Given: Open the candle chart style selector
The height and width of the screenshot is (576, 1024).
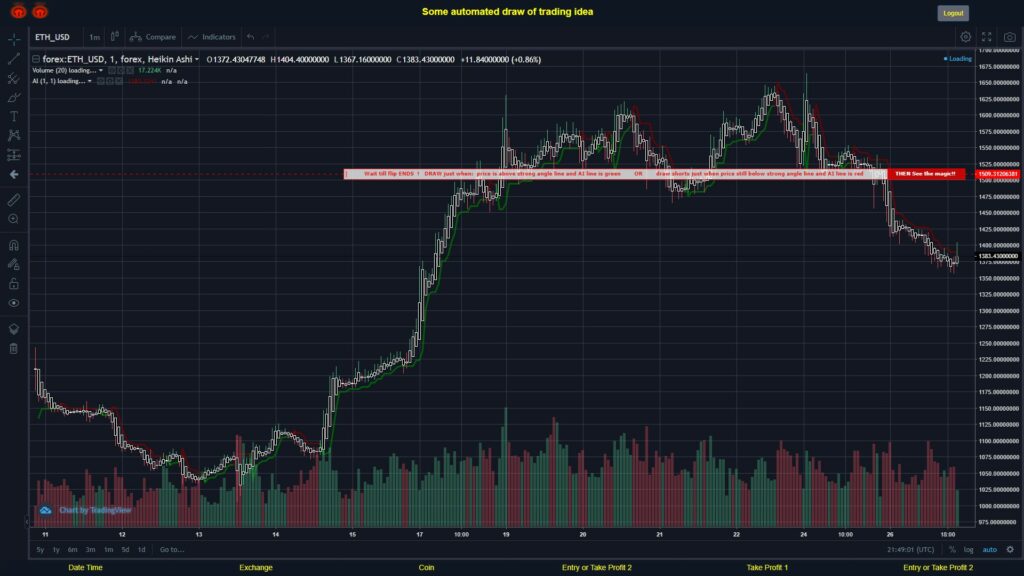Looking at the screenshot, I should (x=114, y=37).
